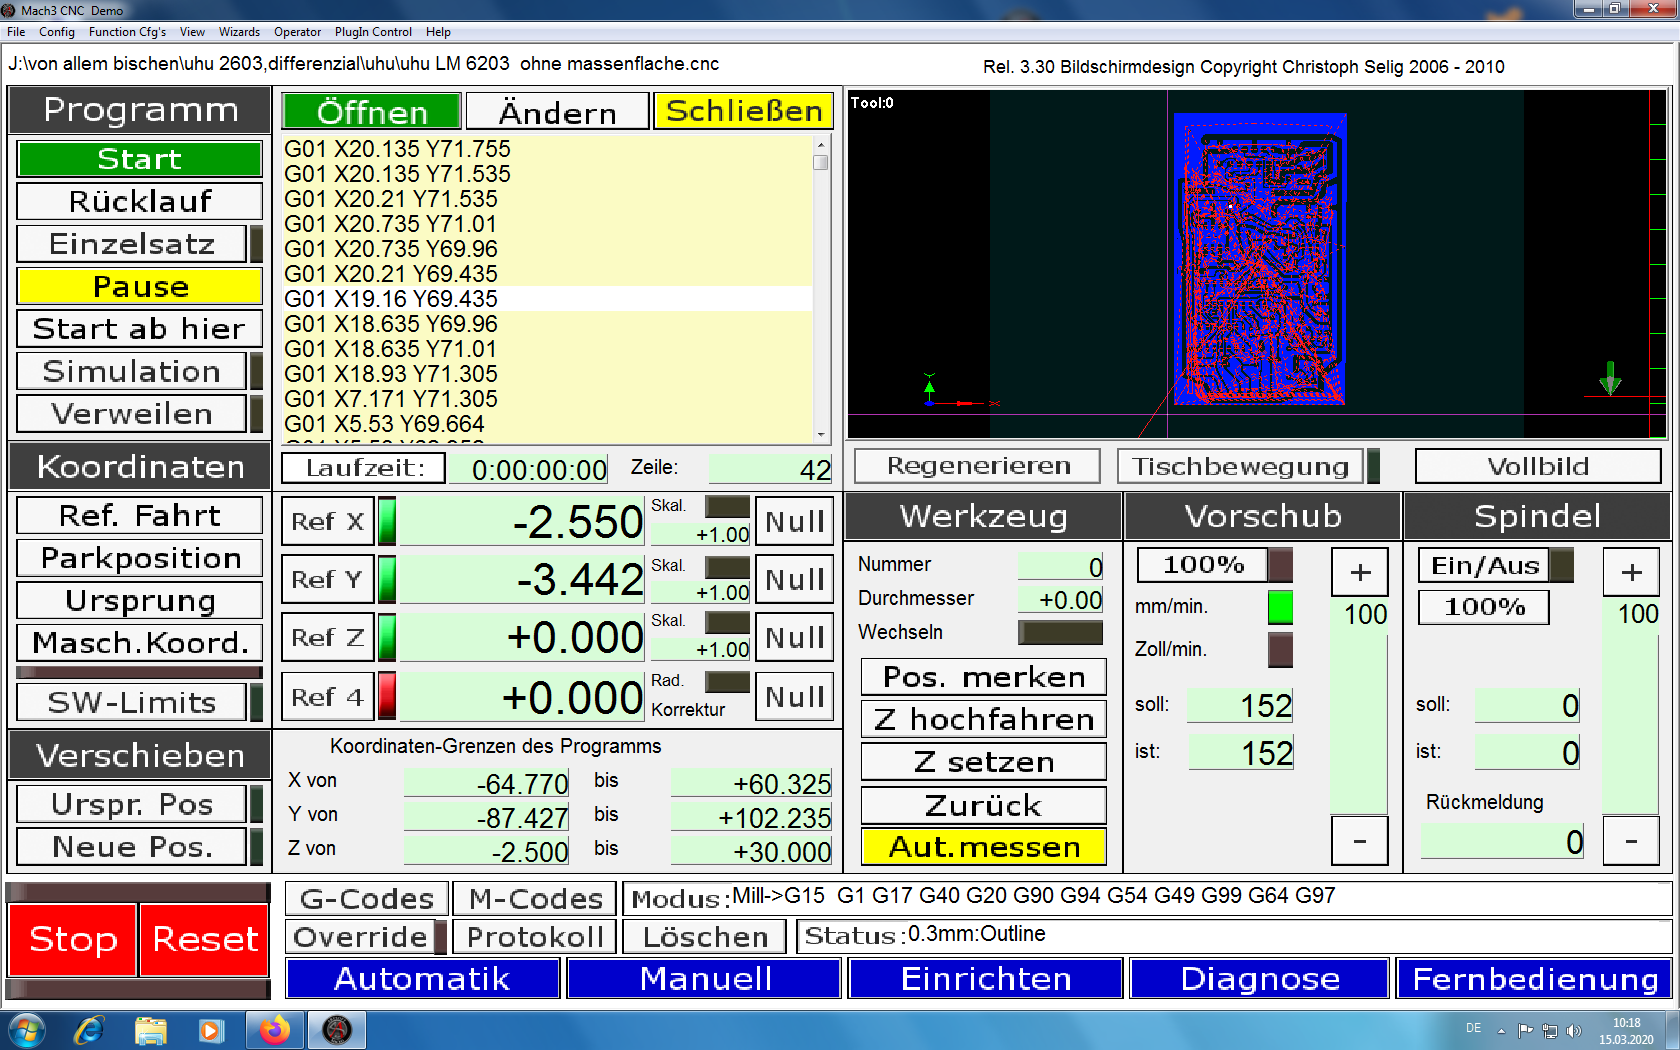Toggle Urspr. Pos offset
The height and width of the screenshot is (1050, 1680).
coord(132,804)
